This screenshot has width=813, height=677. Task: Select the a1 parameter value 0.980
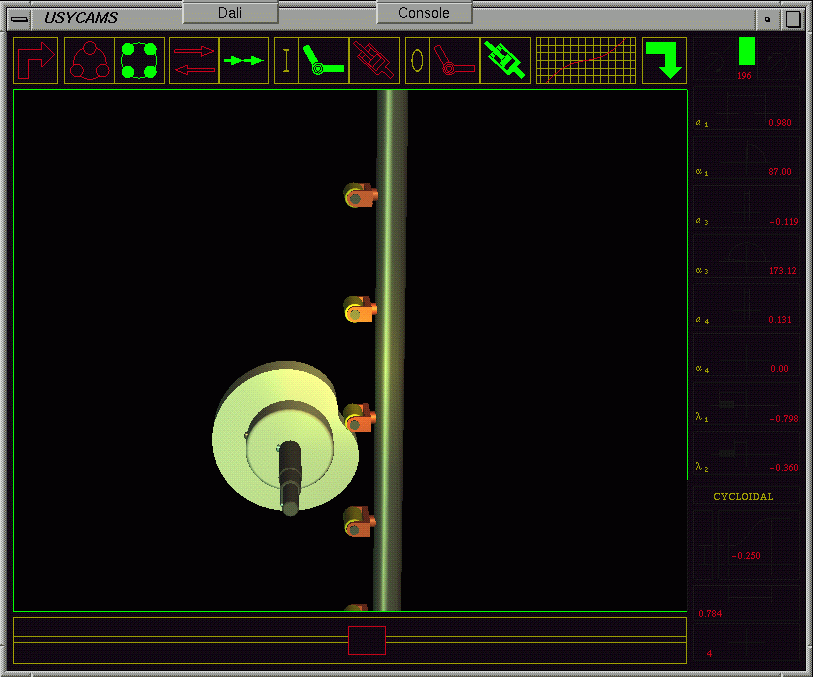click(779, 123)
